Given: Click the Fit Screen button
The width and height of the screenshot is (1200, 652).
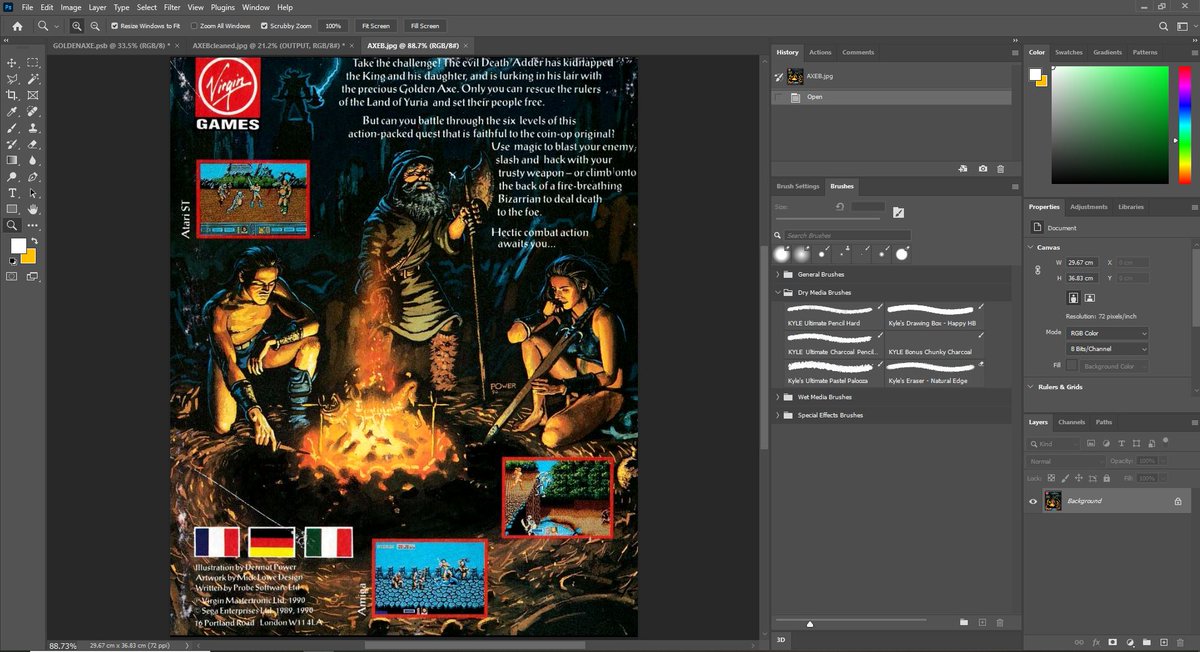Looking at the screenshot, I should [376, 26].
